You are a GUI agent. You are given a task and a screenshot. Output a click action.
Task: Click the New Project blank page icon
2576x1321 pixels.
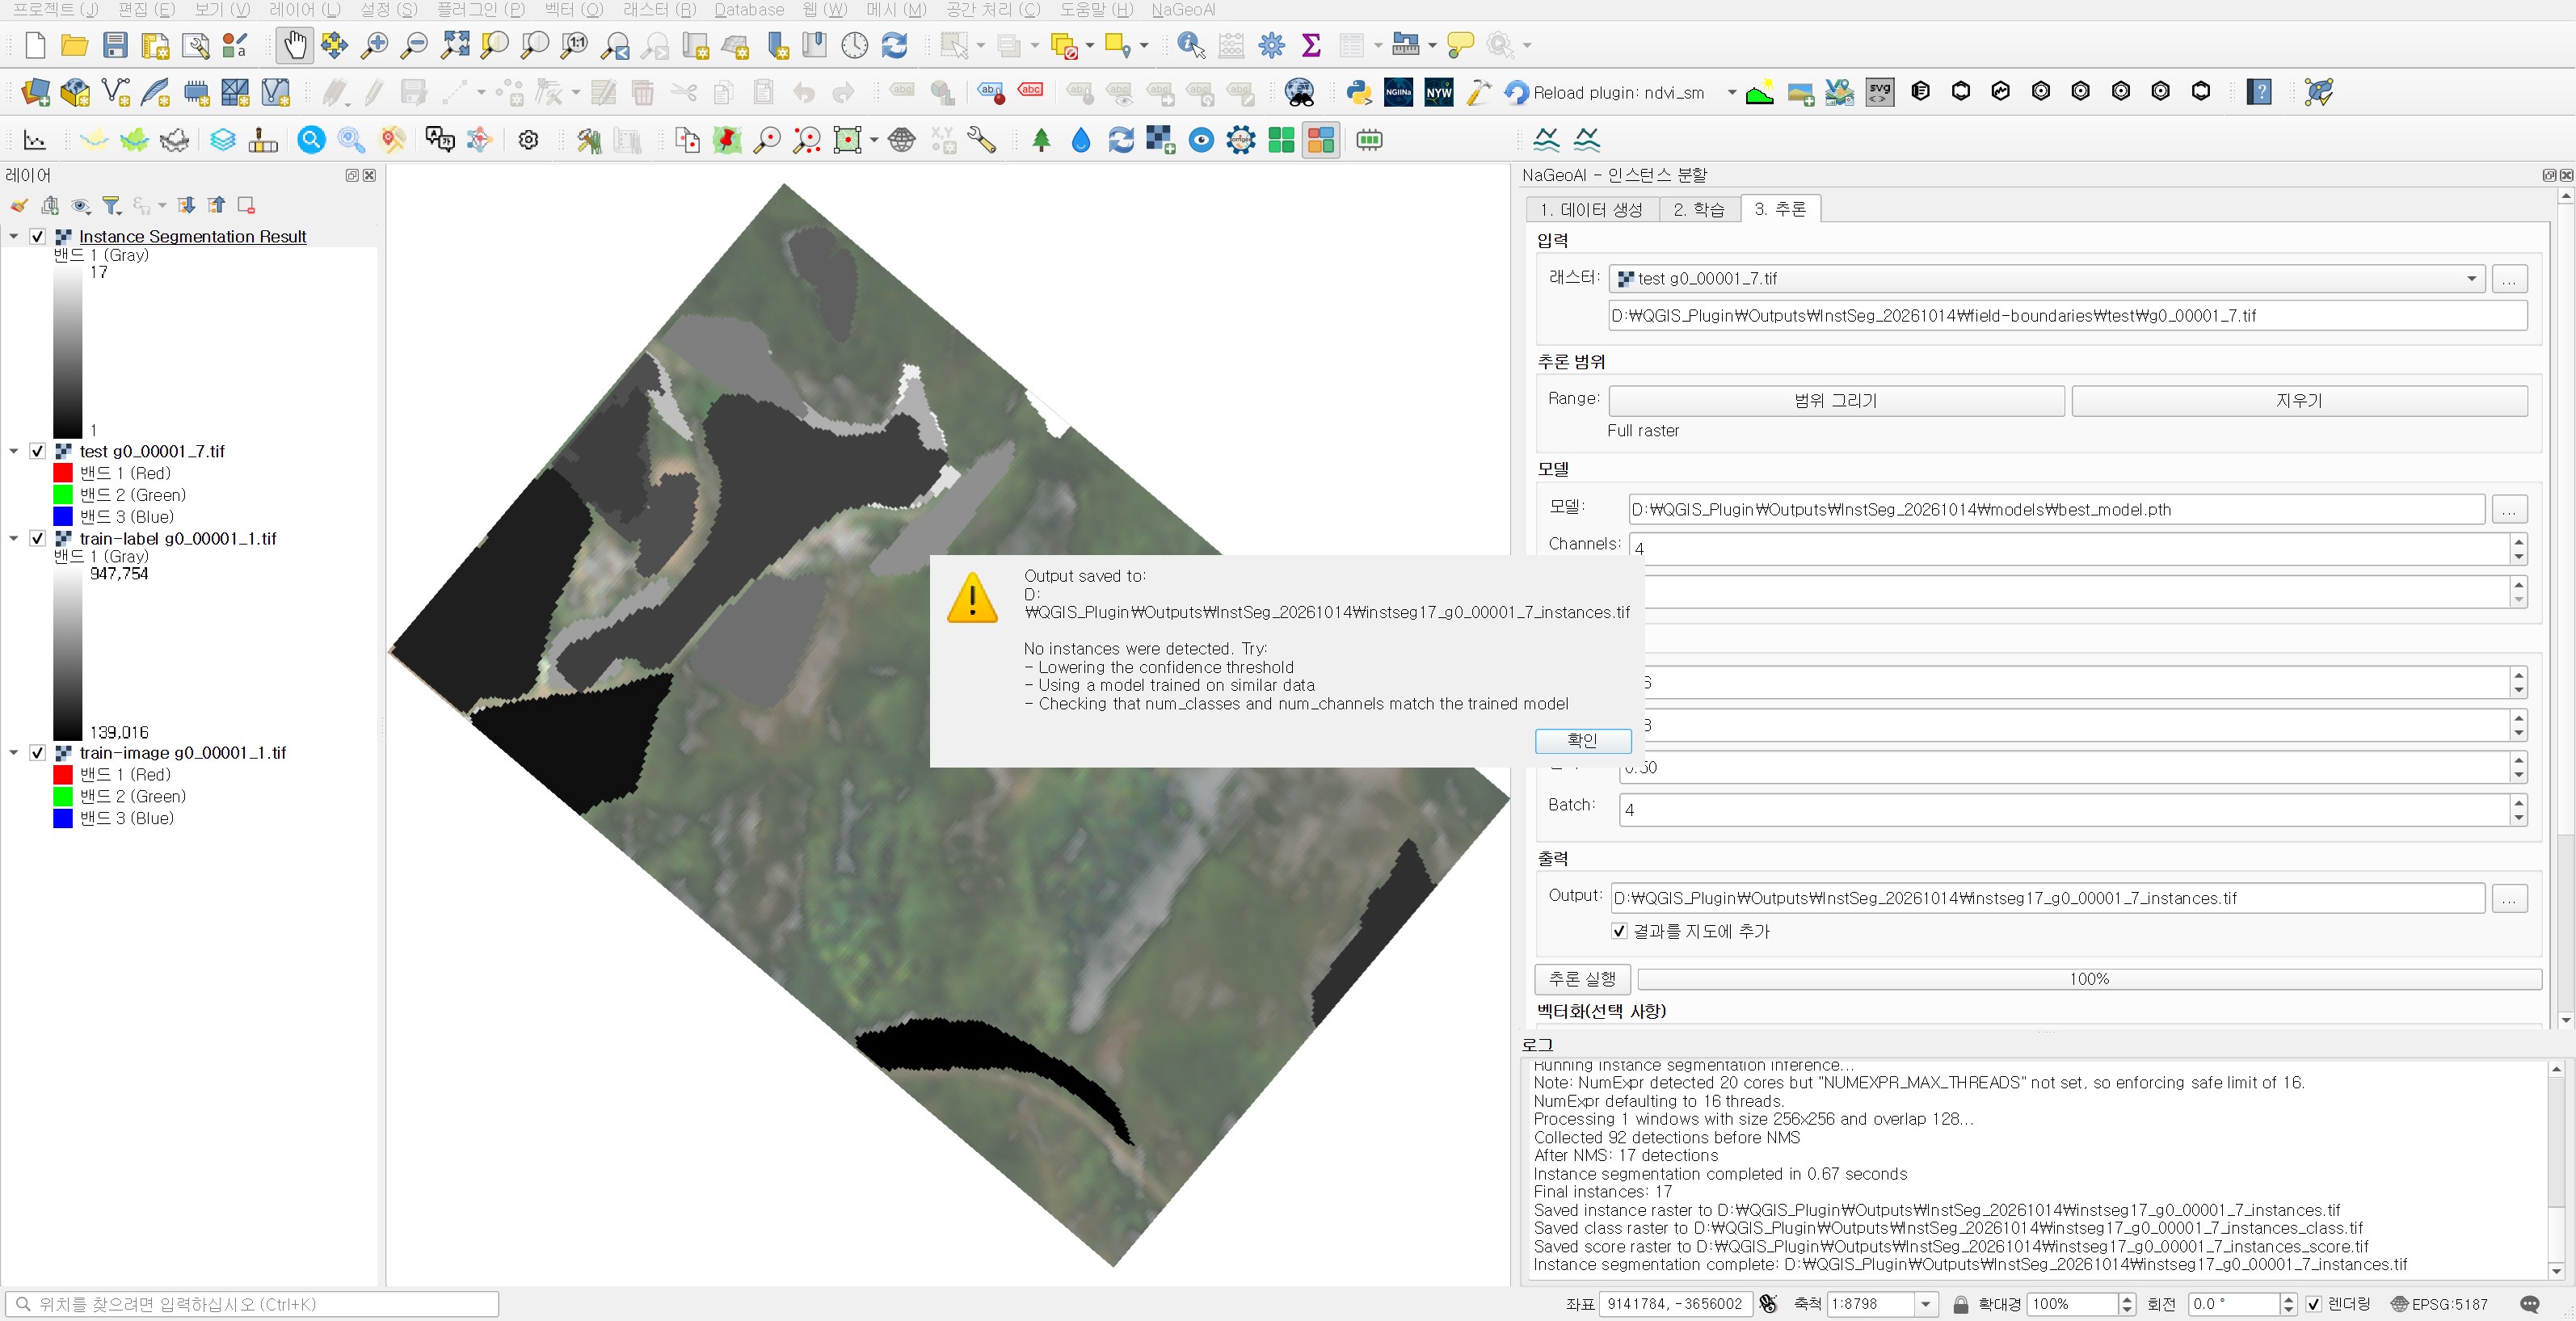tap(35, 45)
